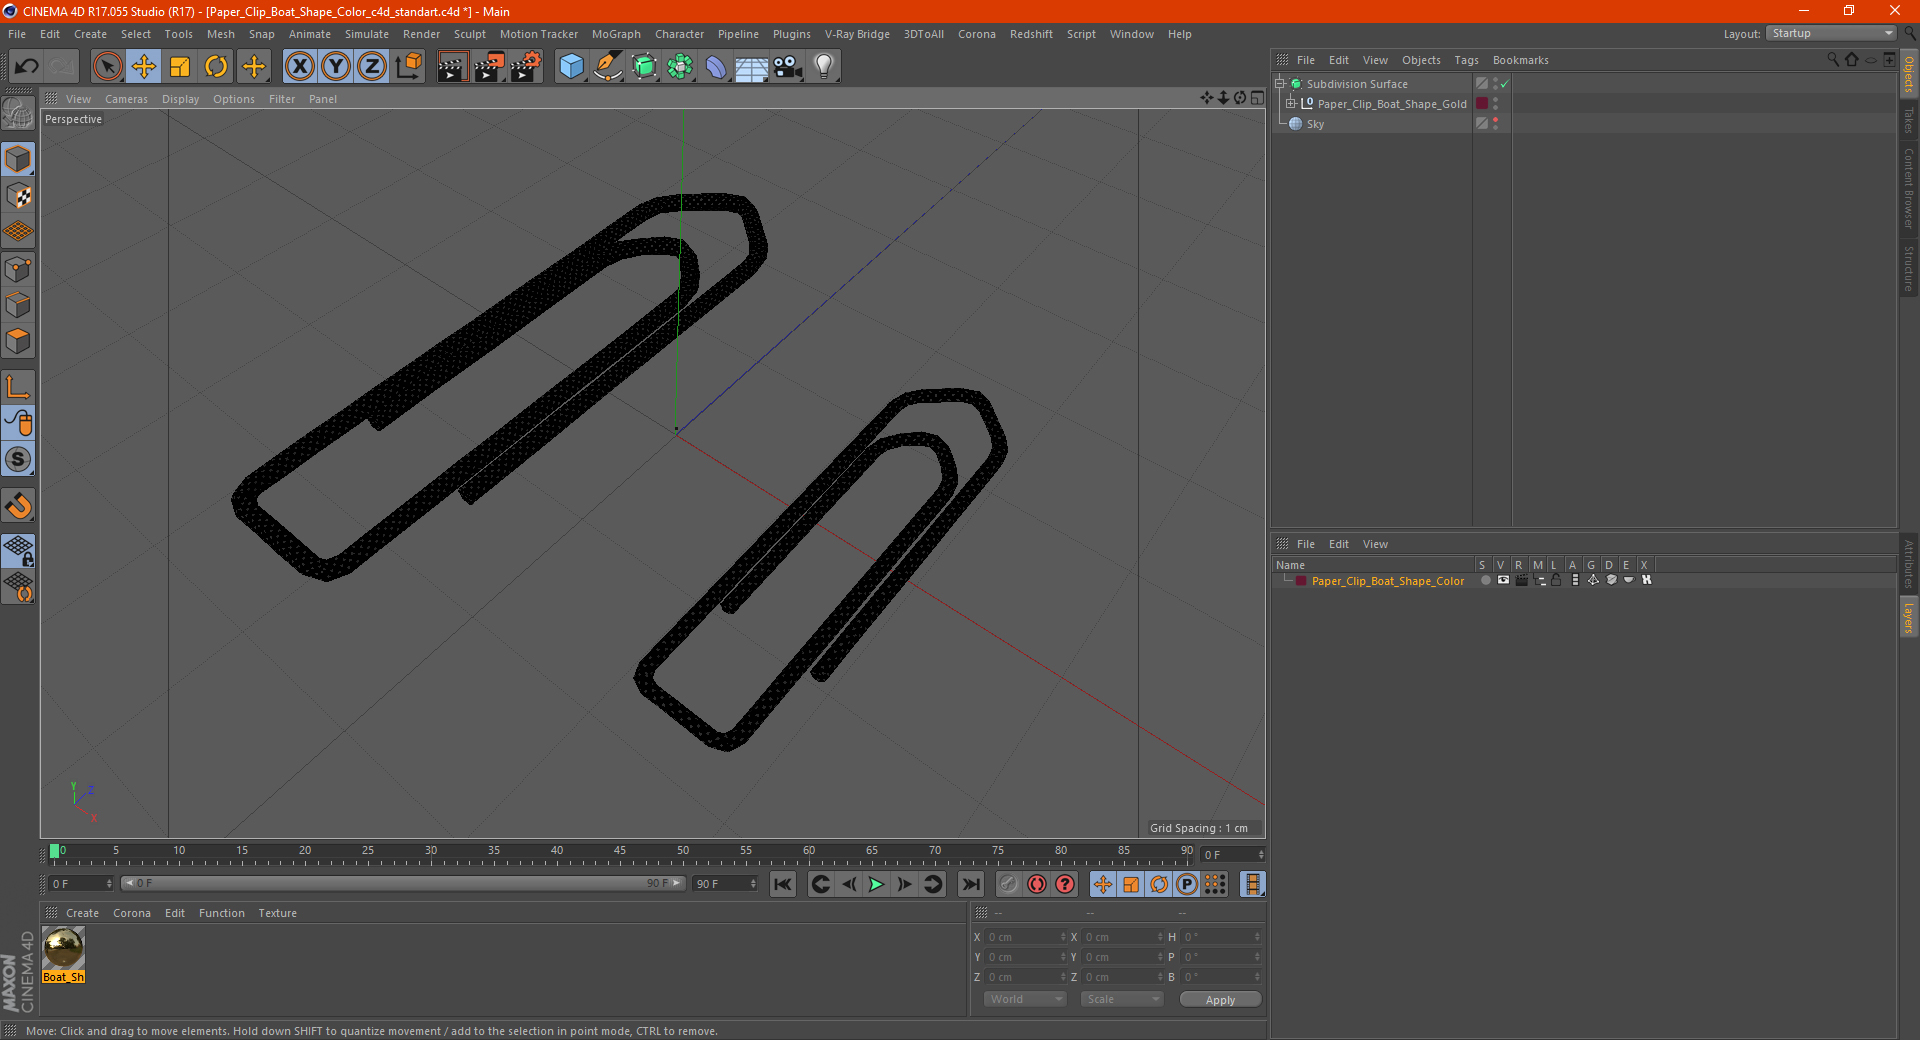Click Paper_Clip_Boat_Shape_Gold layer color swatch
1920x1040 pixels.
[1482, 103]
